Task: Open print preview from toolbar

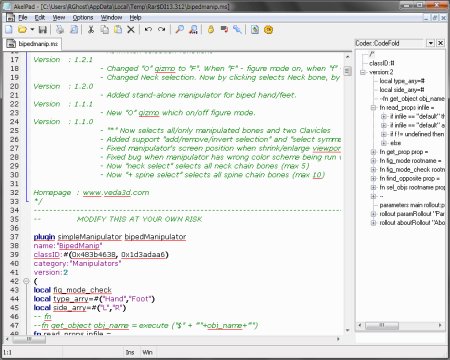Action: [74, 30]
